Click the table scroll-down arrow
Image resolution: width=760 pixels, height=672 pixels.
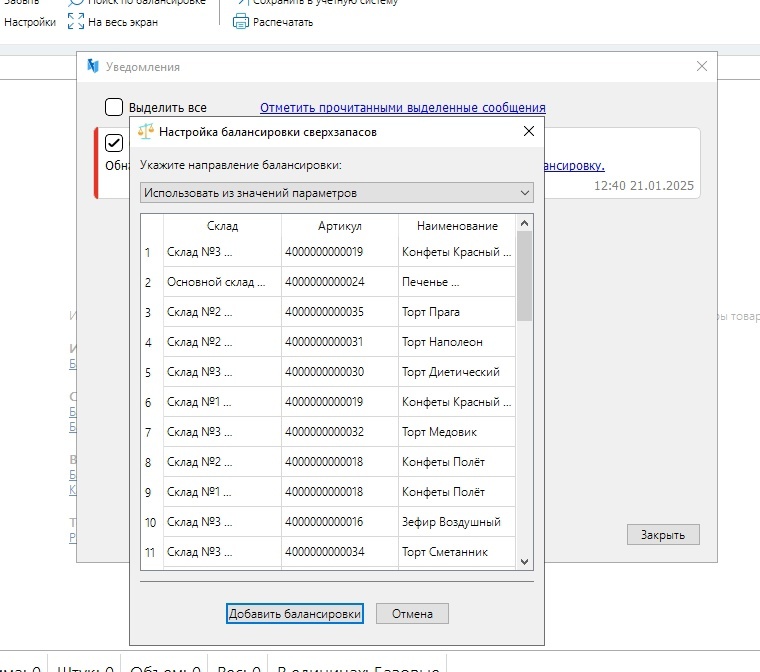coord(524,561)
